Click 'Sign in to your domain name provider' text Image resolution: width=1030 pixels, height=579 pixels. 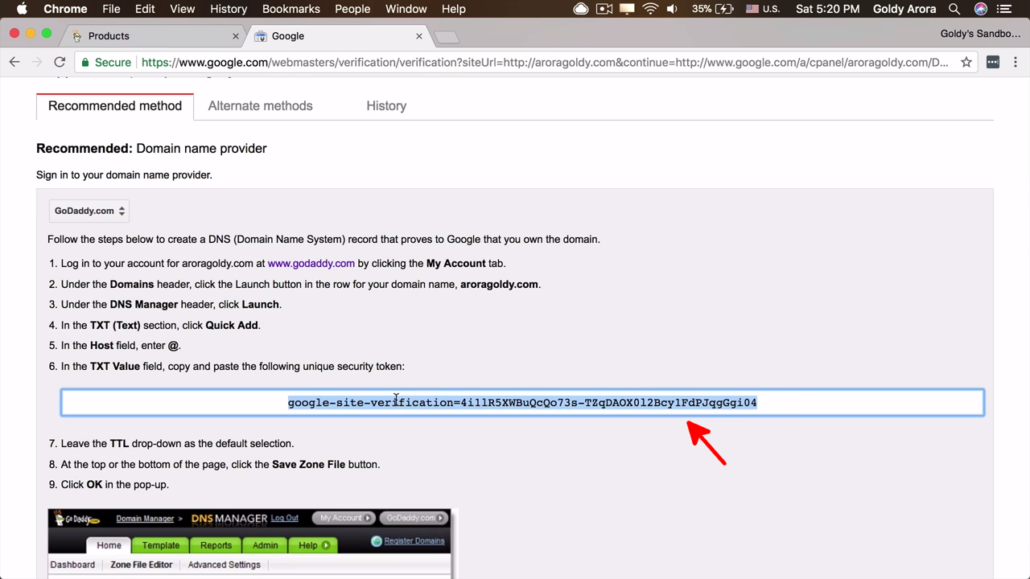pyautogui.click(x=124, y=175)
